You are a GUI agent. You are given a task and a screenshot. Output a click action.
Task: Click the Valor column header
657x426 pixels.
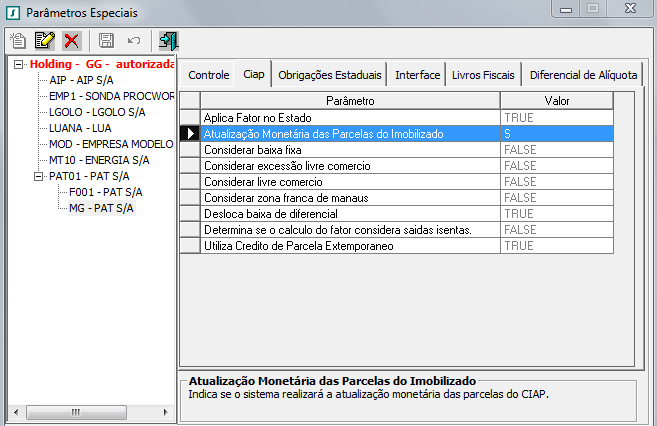click(557, 101)
